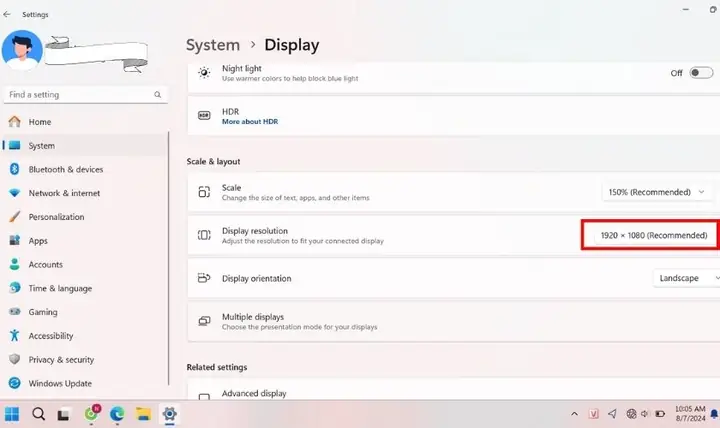Click the Privacy shield icon

pos(15,359)
